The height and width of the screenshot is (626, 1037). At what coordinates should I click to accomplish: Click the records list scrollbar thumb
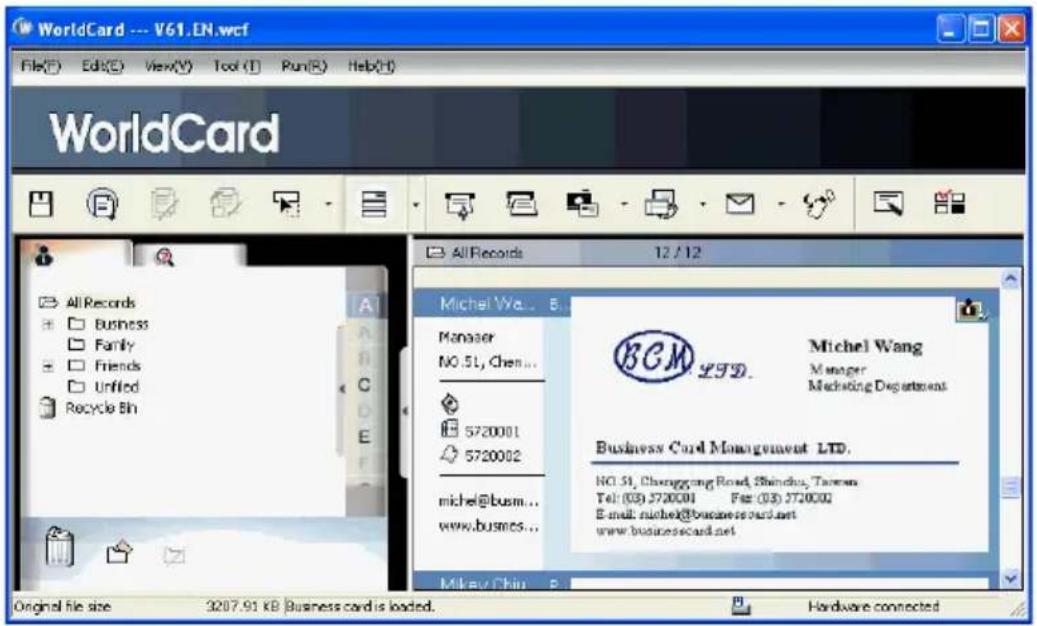tap(1011, 489)
